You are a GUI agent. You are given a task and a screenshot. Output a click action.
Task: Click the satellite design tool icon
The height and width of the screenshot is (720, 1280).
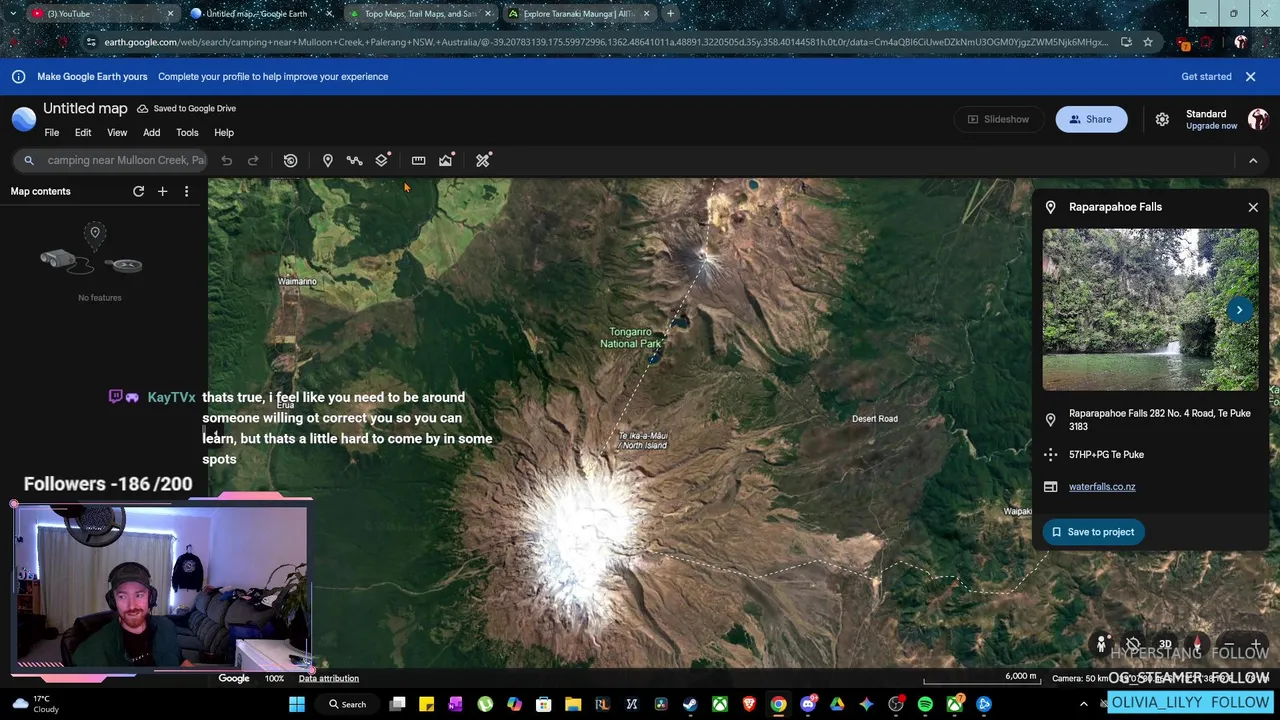coord(483,160)
